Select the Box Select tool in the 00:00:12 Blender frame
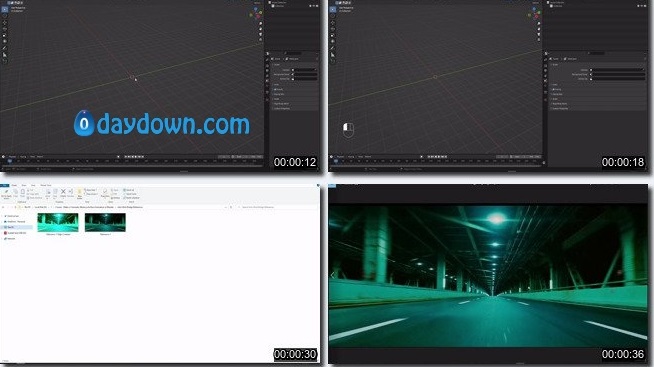This screenshot has width=654, height=367. pyautogui.click(x=5, y=9)
